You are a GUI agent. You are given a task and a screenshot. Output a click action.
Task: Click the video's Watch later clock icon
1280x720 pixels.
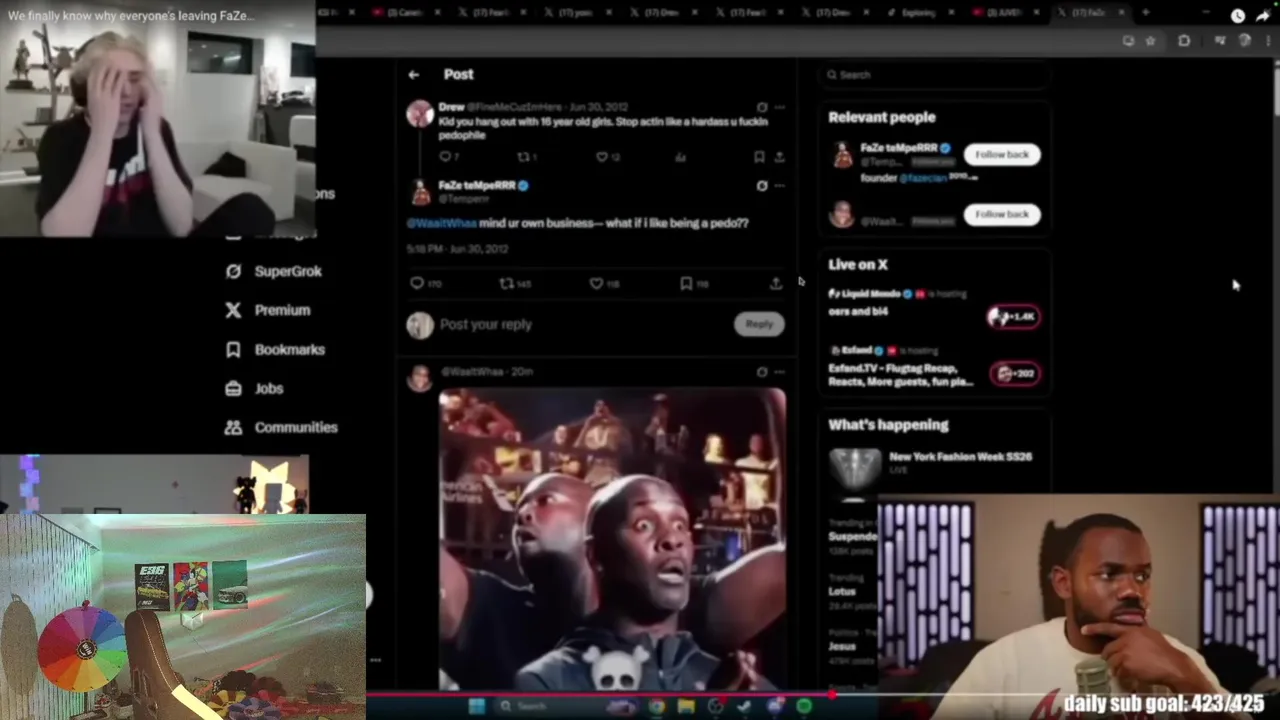tap(1238, 16)
